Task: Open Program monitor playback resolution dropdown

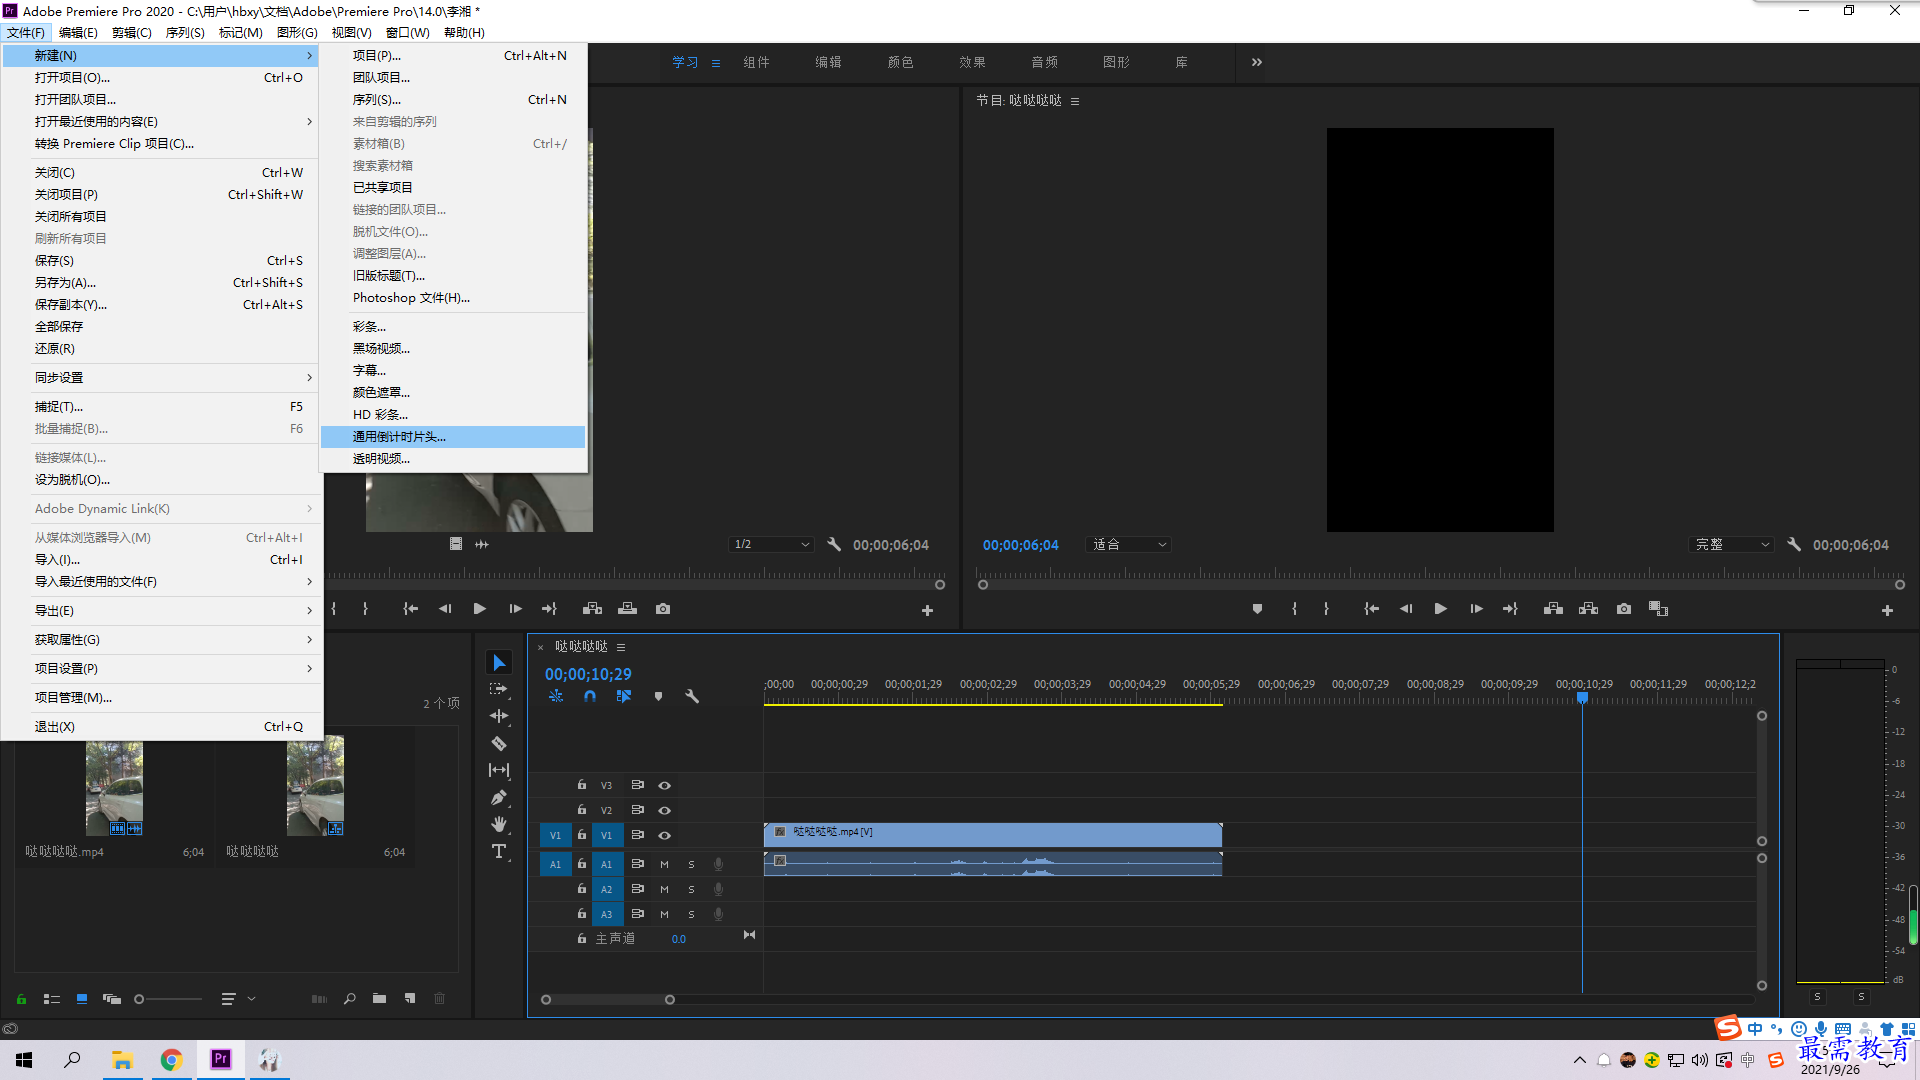Action: (1732, 545)
